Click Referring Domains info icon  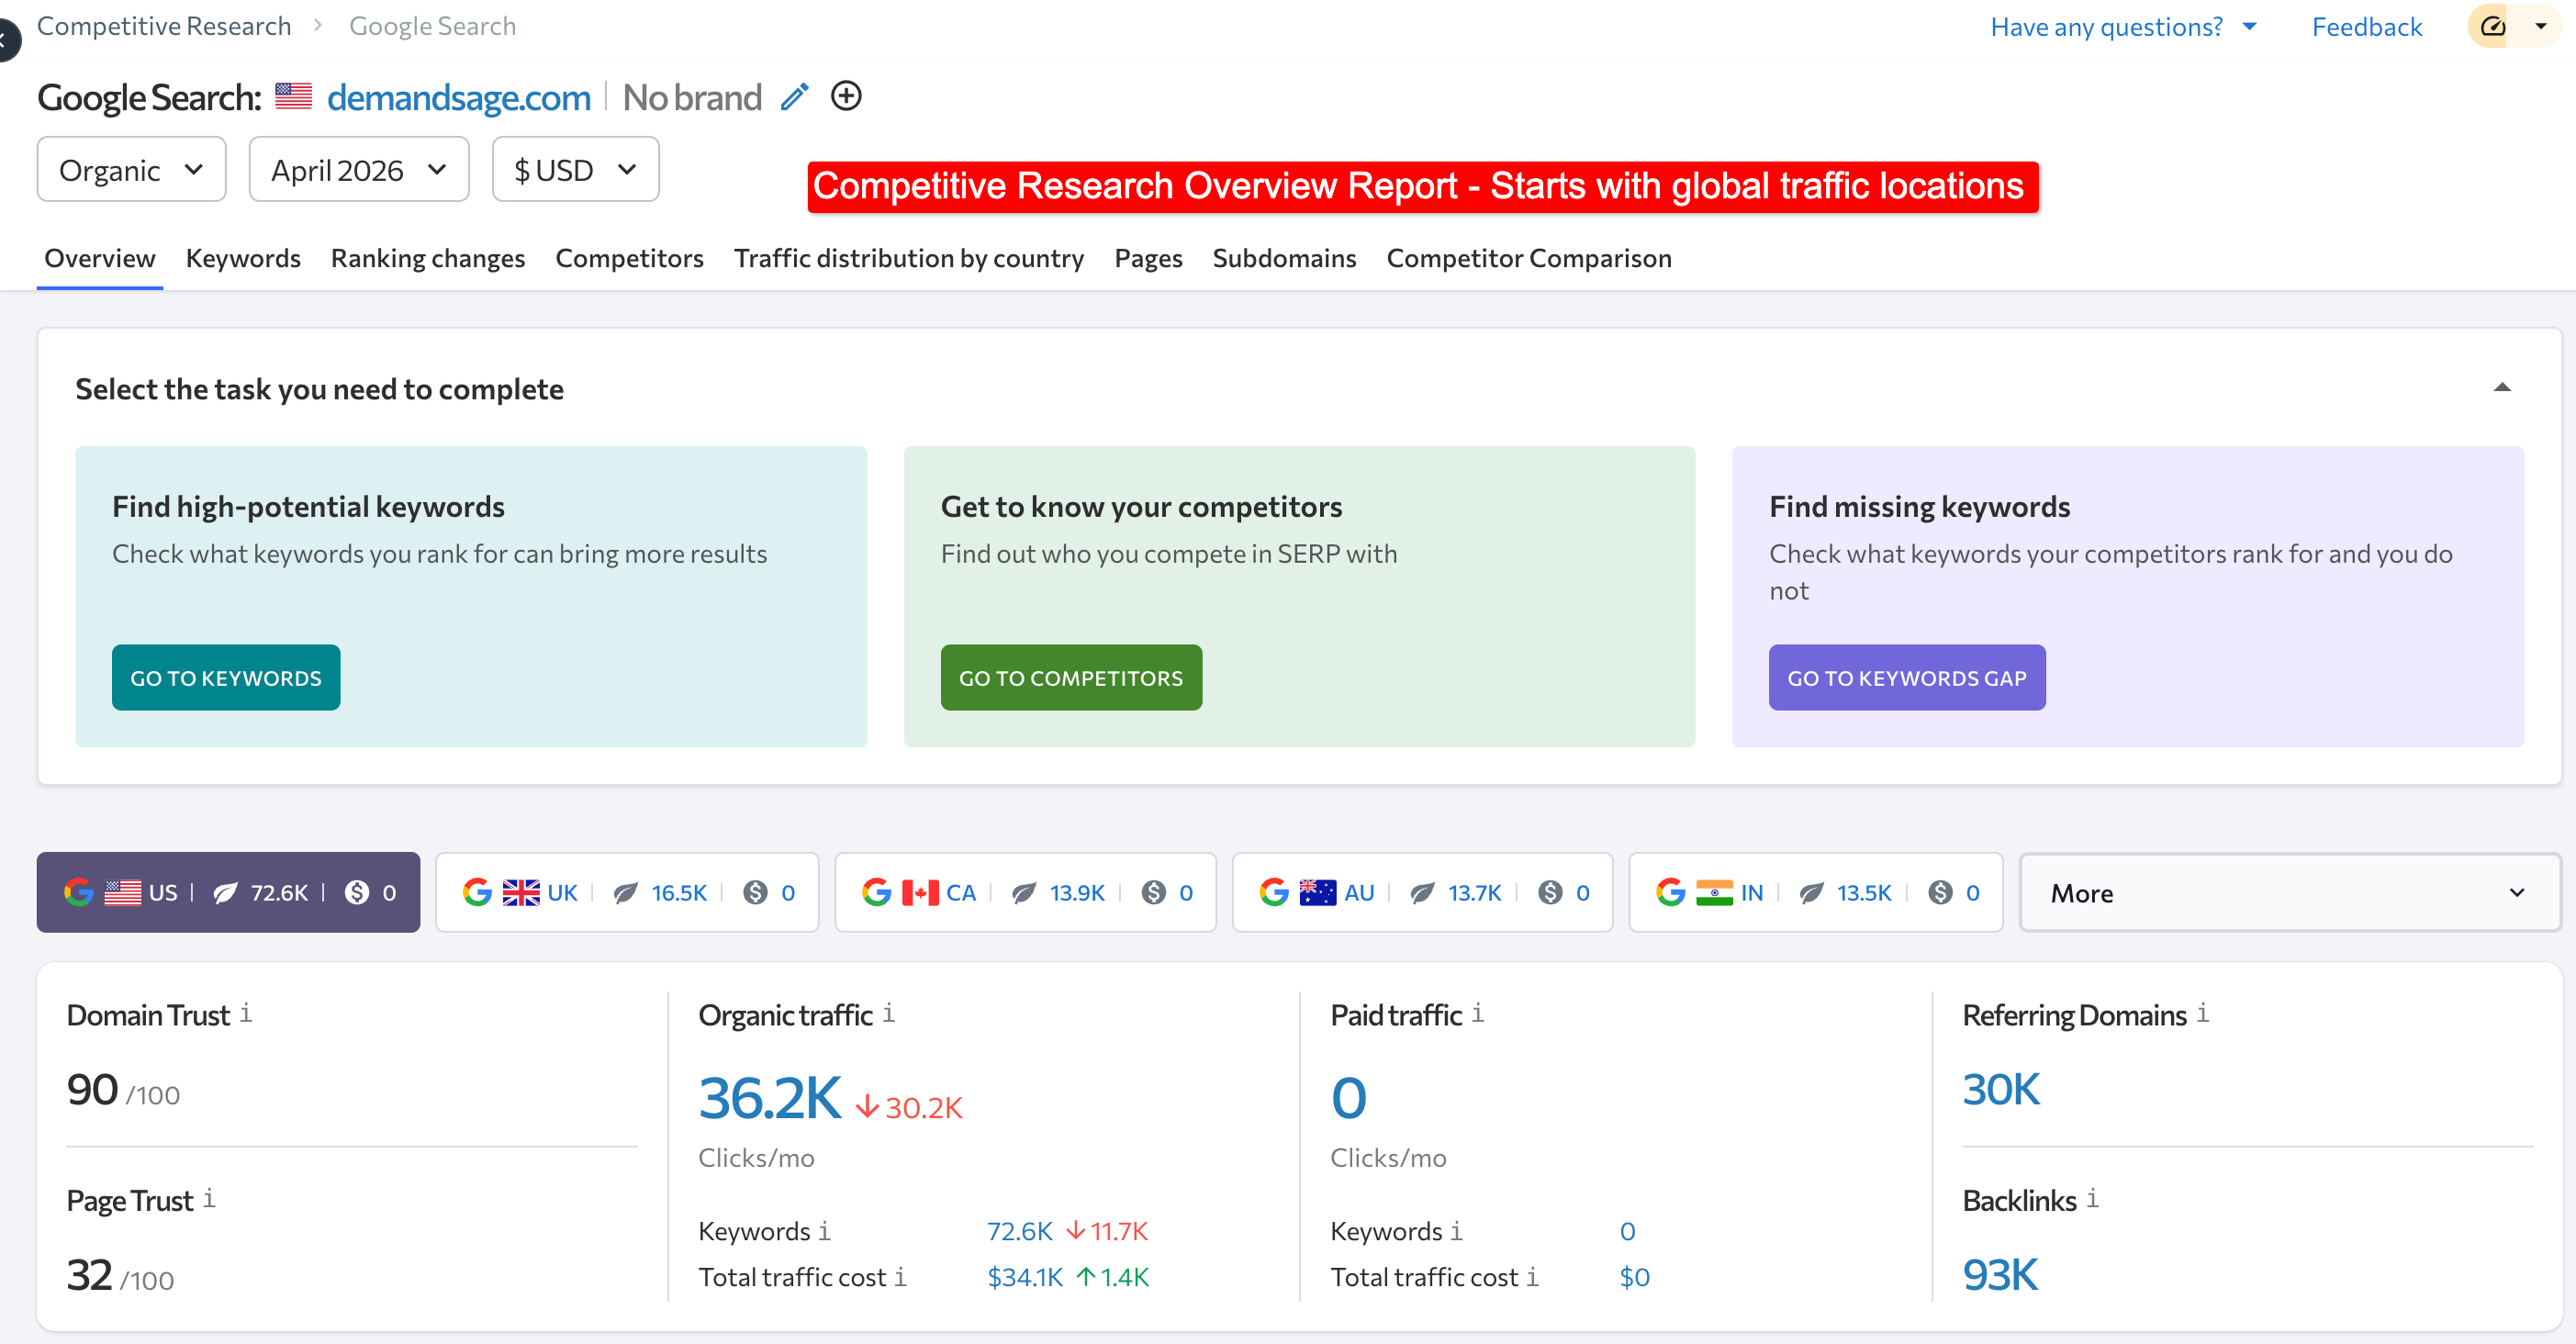tap(2203, 1013)
